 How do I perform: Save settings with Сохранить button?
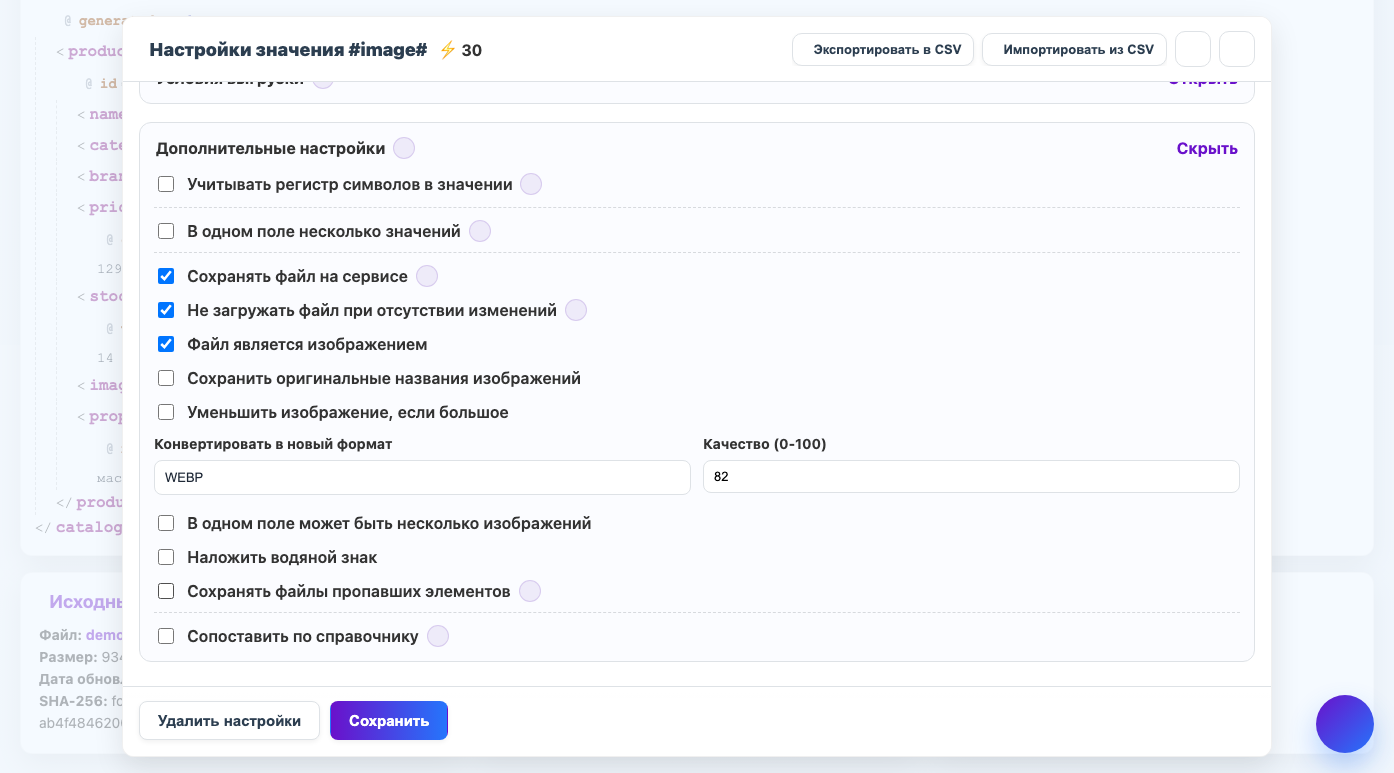(x=389, y=720)
